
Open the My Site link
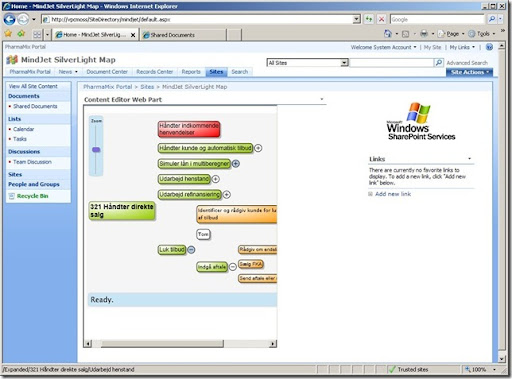click(433, 47)
